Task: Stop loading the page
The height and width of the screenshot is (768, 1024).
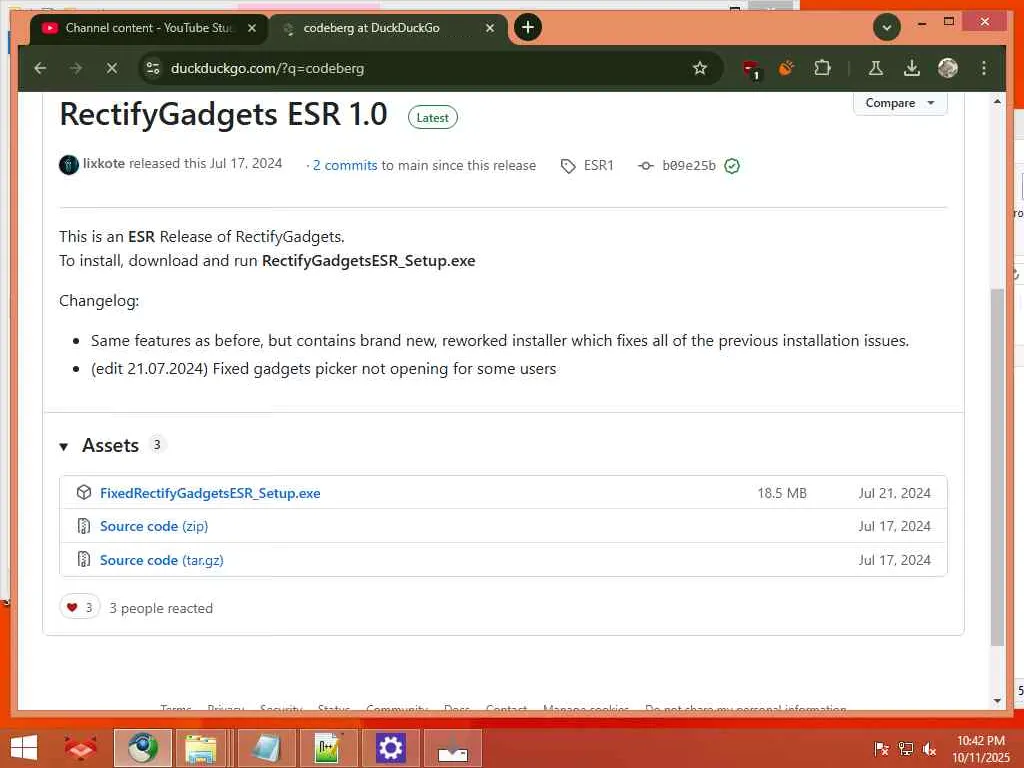Action: (112, 68)
